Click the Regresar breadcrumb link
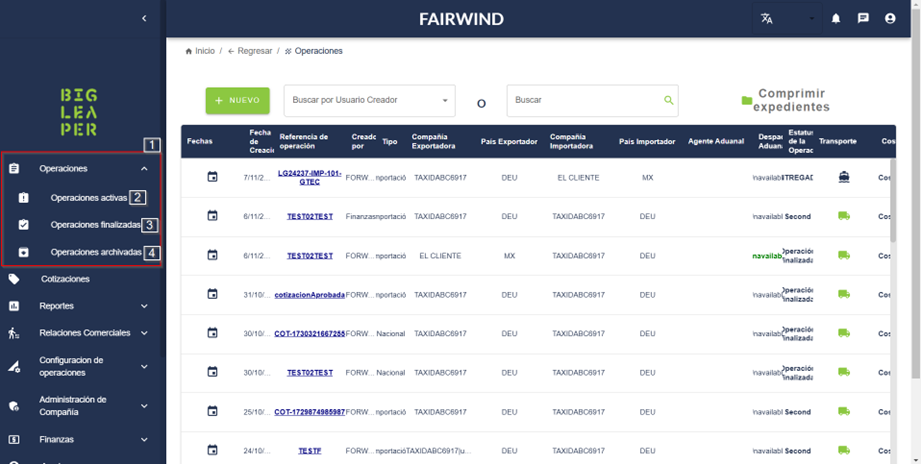Screen dimensions: 921x464 250,51
